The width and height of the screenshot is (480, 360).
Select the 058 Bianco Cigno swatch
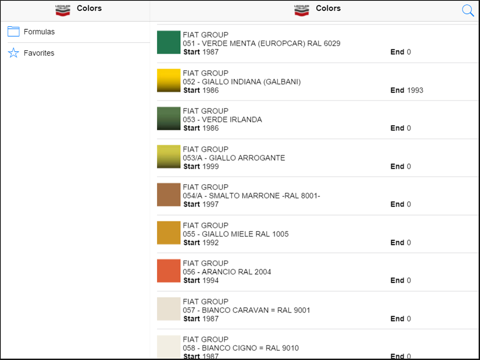(169, 347)
